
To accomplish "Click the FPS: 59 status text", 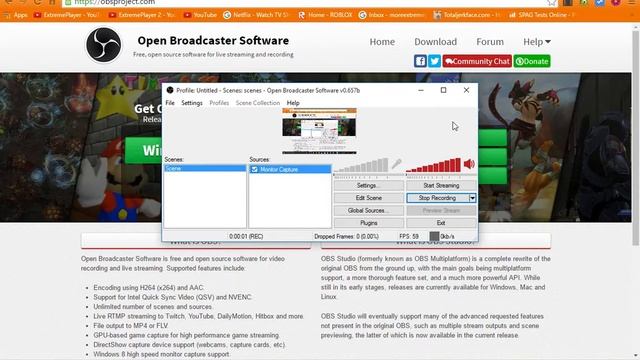I will tap(409, 236).
